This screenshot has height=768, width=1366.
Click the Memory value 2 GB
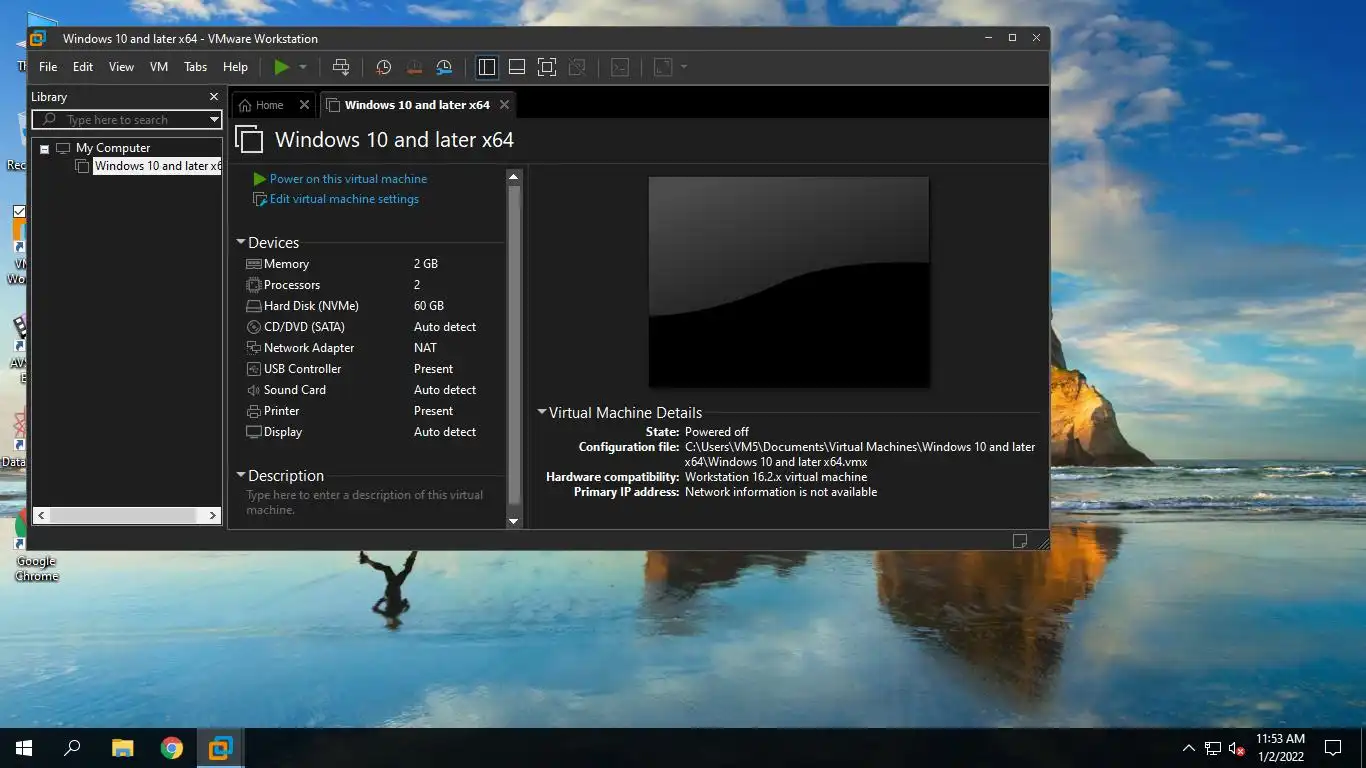coord(426,264)
